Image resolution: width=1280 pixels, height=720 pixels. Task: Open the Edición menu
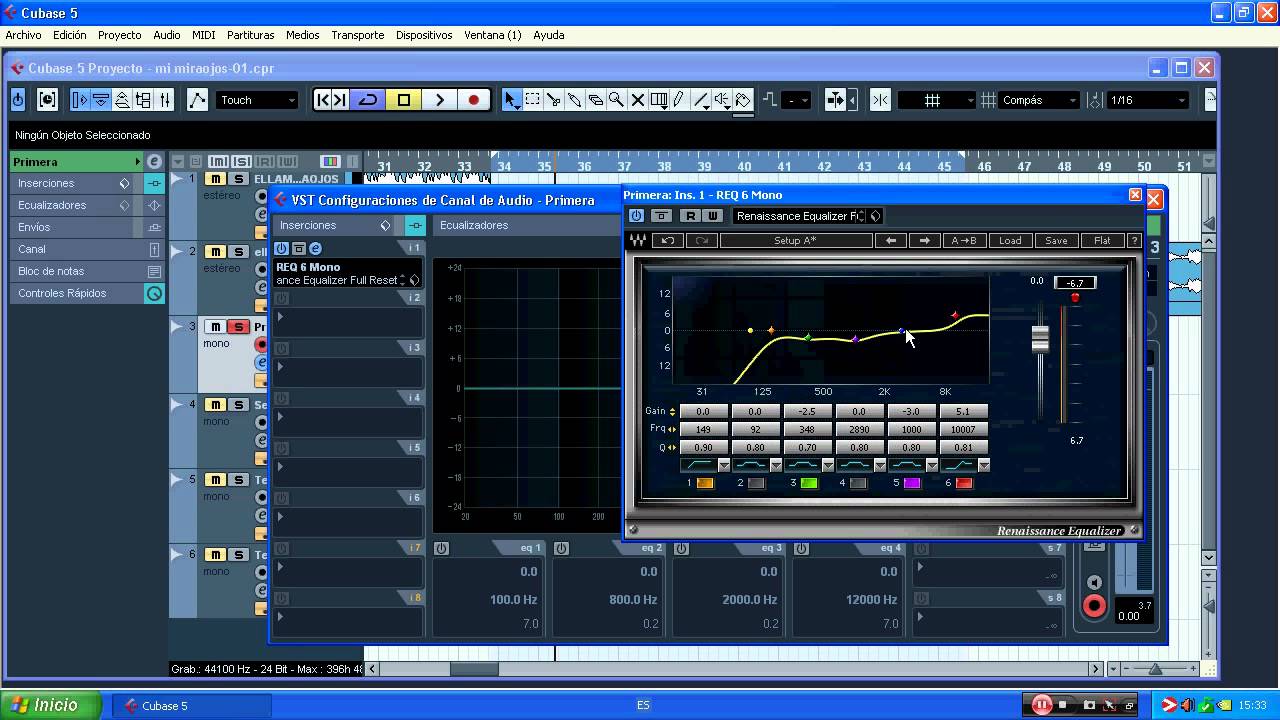(x=70, y=35)
